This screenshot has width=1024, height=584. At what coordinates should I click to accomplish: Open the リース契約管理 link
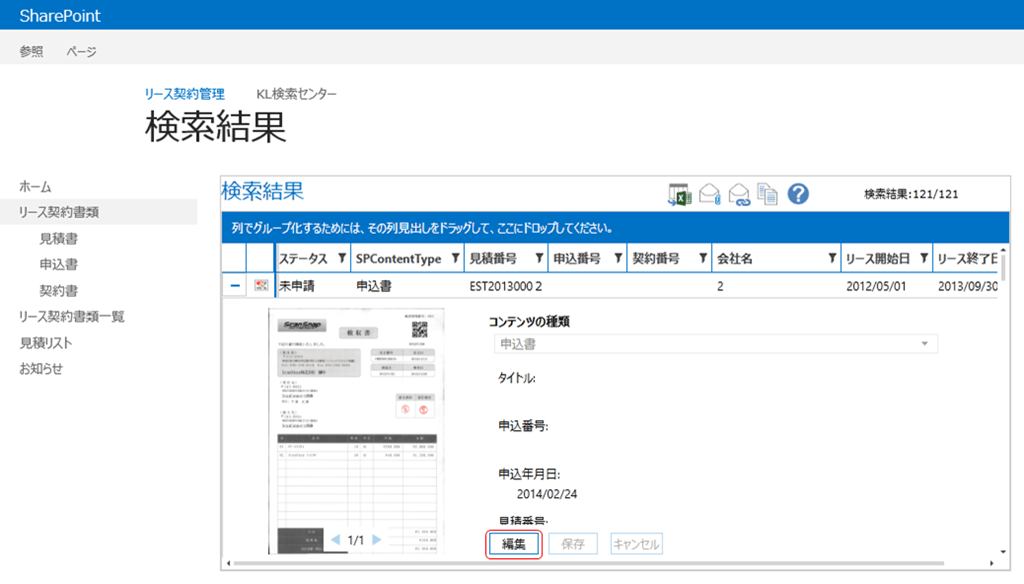[x=185, y=94]
